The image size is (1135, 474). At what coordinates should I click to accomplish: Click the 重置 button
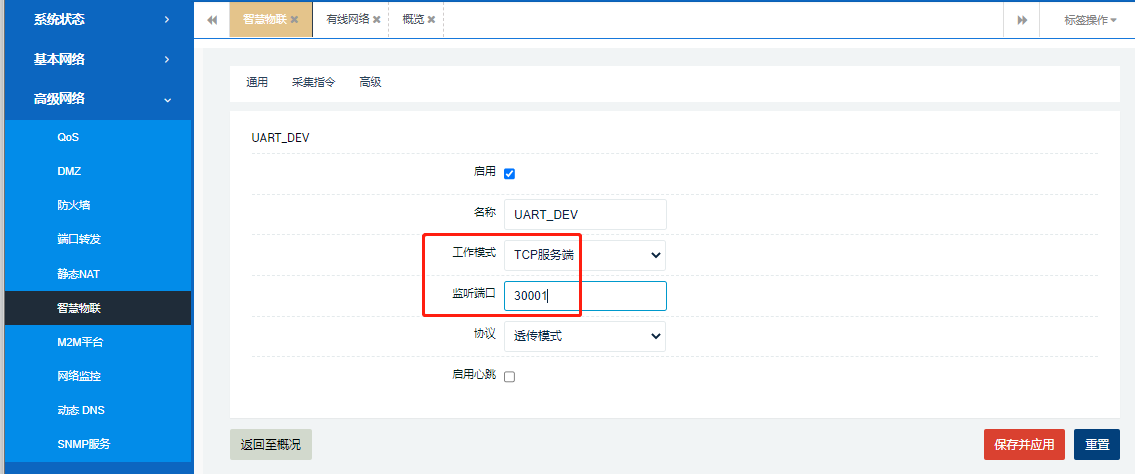click(1096, 444)
